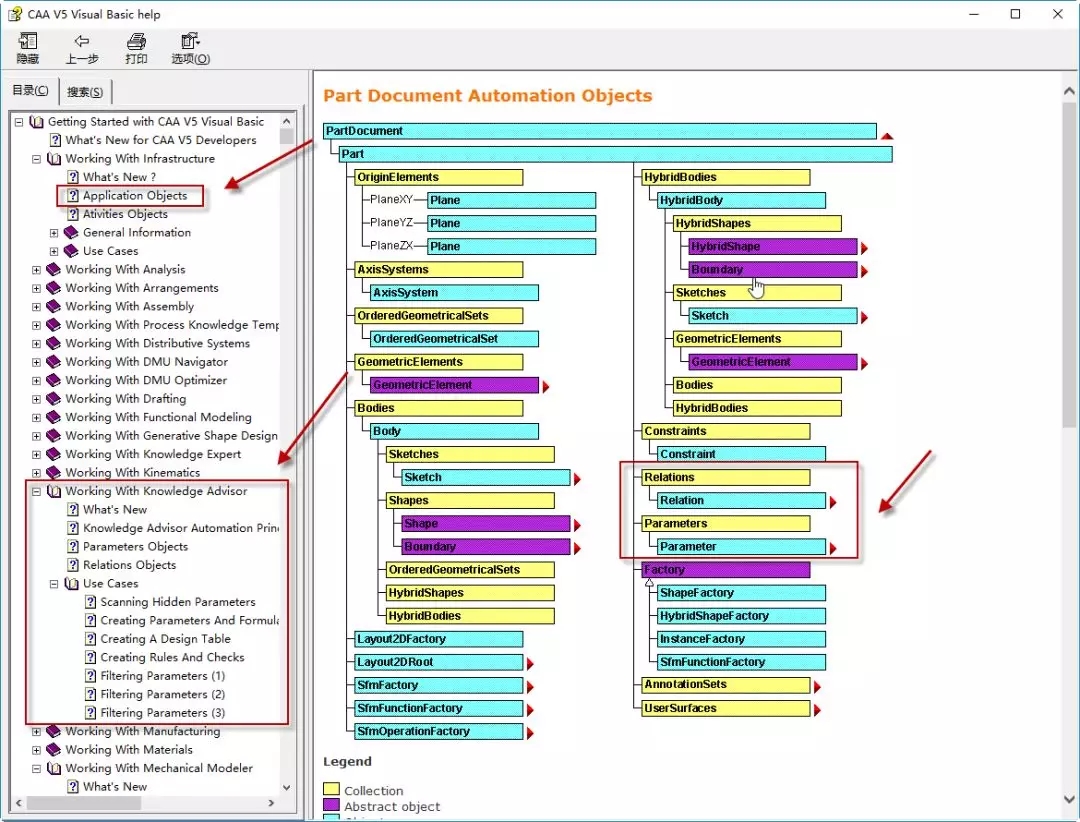Click the book icon beside Working With Analysis
Screen dimensions: 1080x822
coord(54,269)
